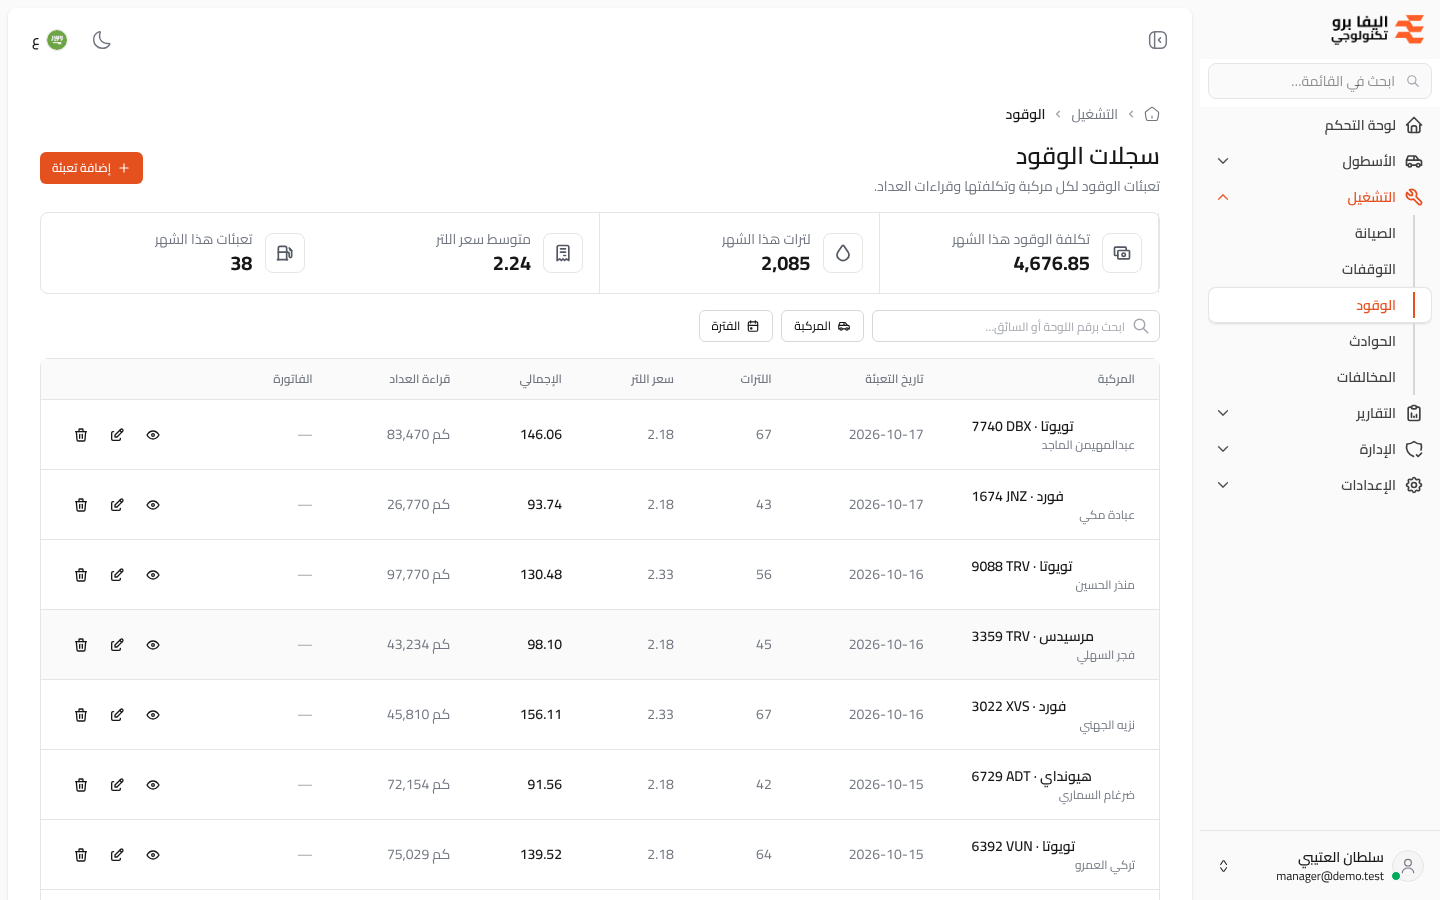Focus the plate or driver search field
The width and height of the screenshot is (1440, 900).
point(1016,326)
